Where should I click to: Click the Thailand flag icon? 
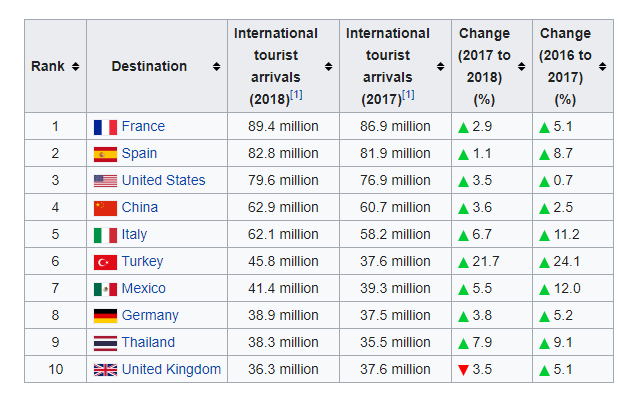[105, 343]
